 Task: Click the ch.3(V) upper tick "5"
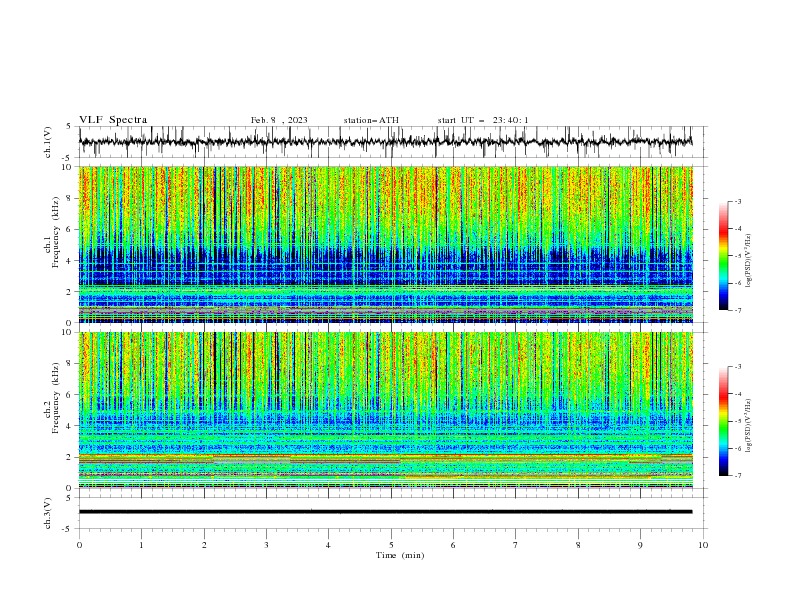(x=69, y=497)
